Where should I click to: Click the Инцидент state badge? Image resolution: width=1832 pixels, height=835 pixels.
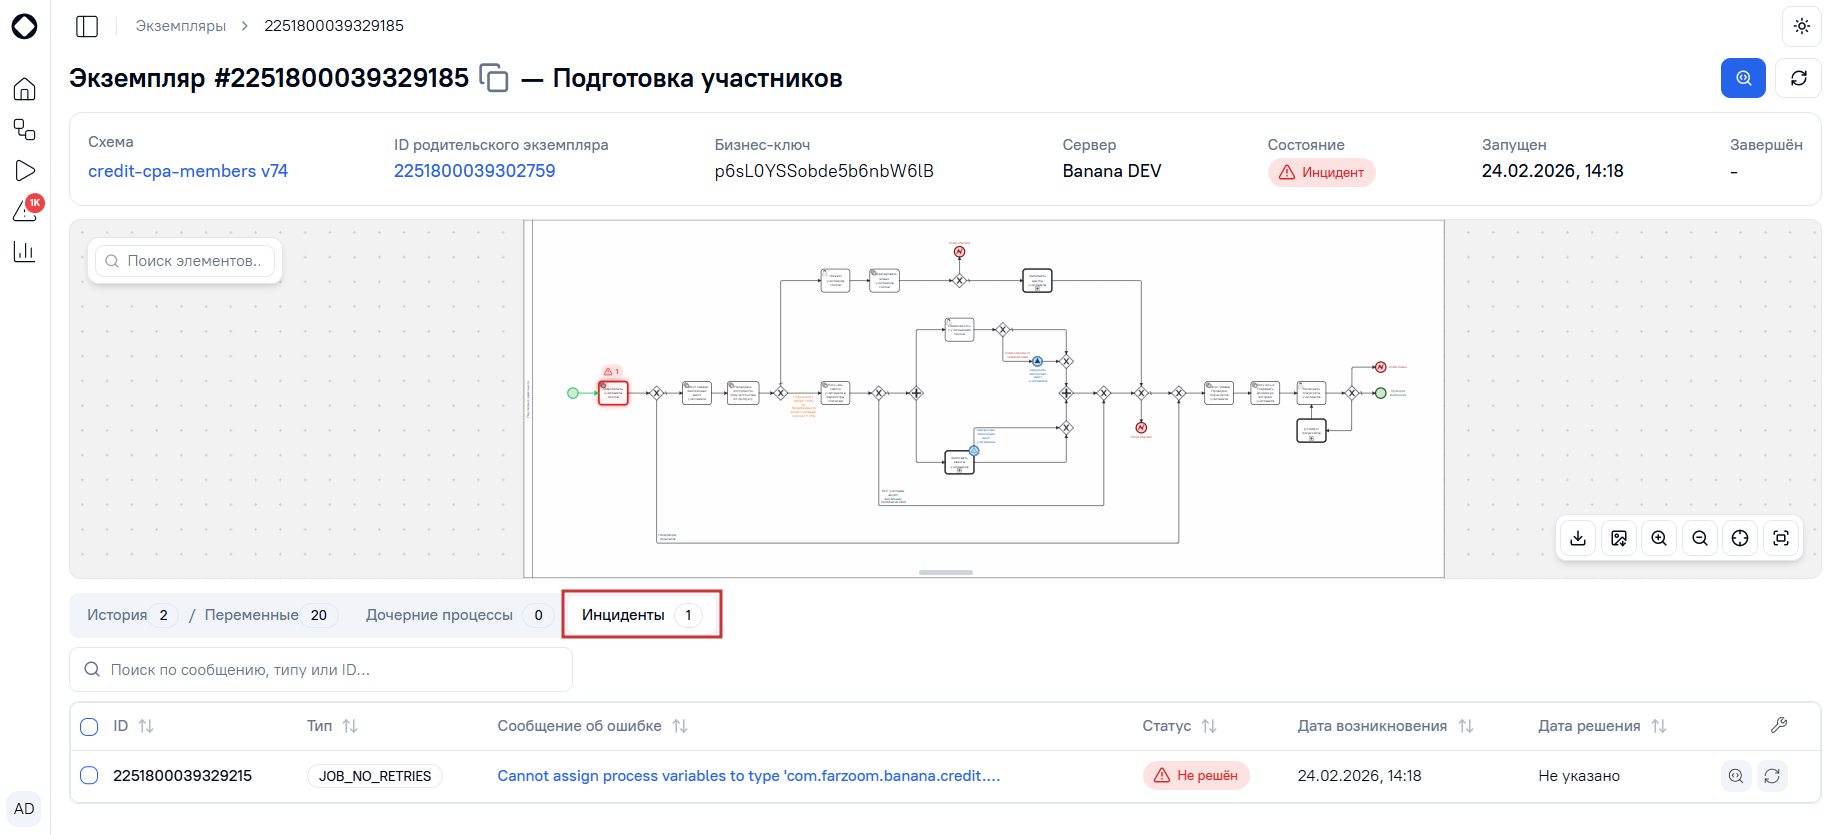pyautogui.click(x=1321, y=172)
